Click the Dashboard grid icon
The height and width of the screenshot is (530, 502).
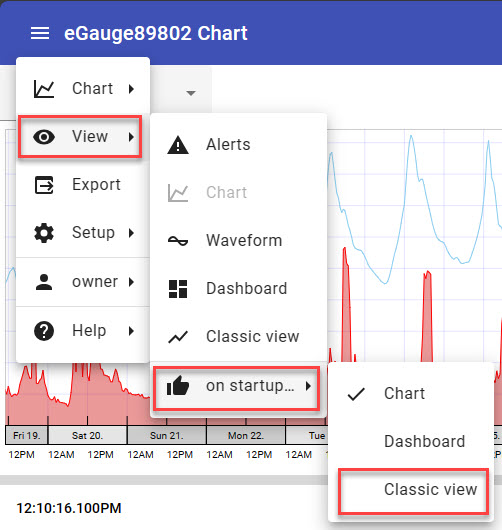(178, 289)
